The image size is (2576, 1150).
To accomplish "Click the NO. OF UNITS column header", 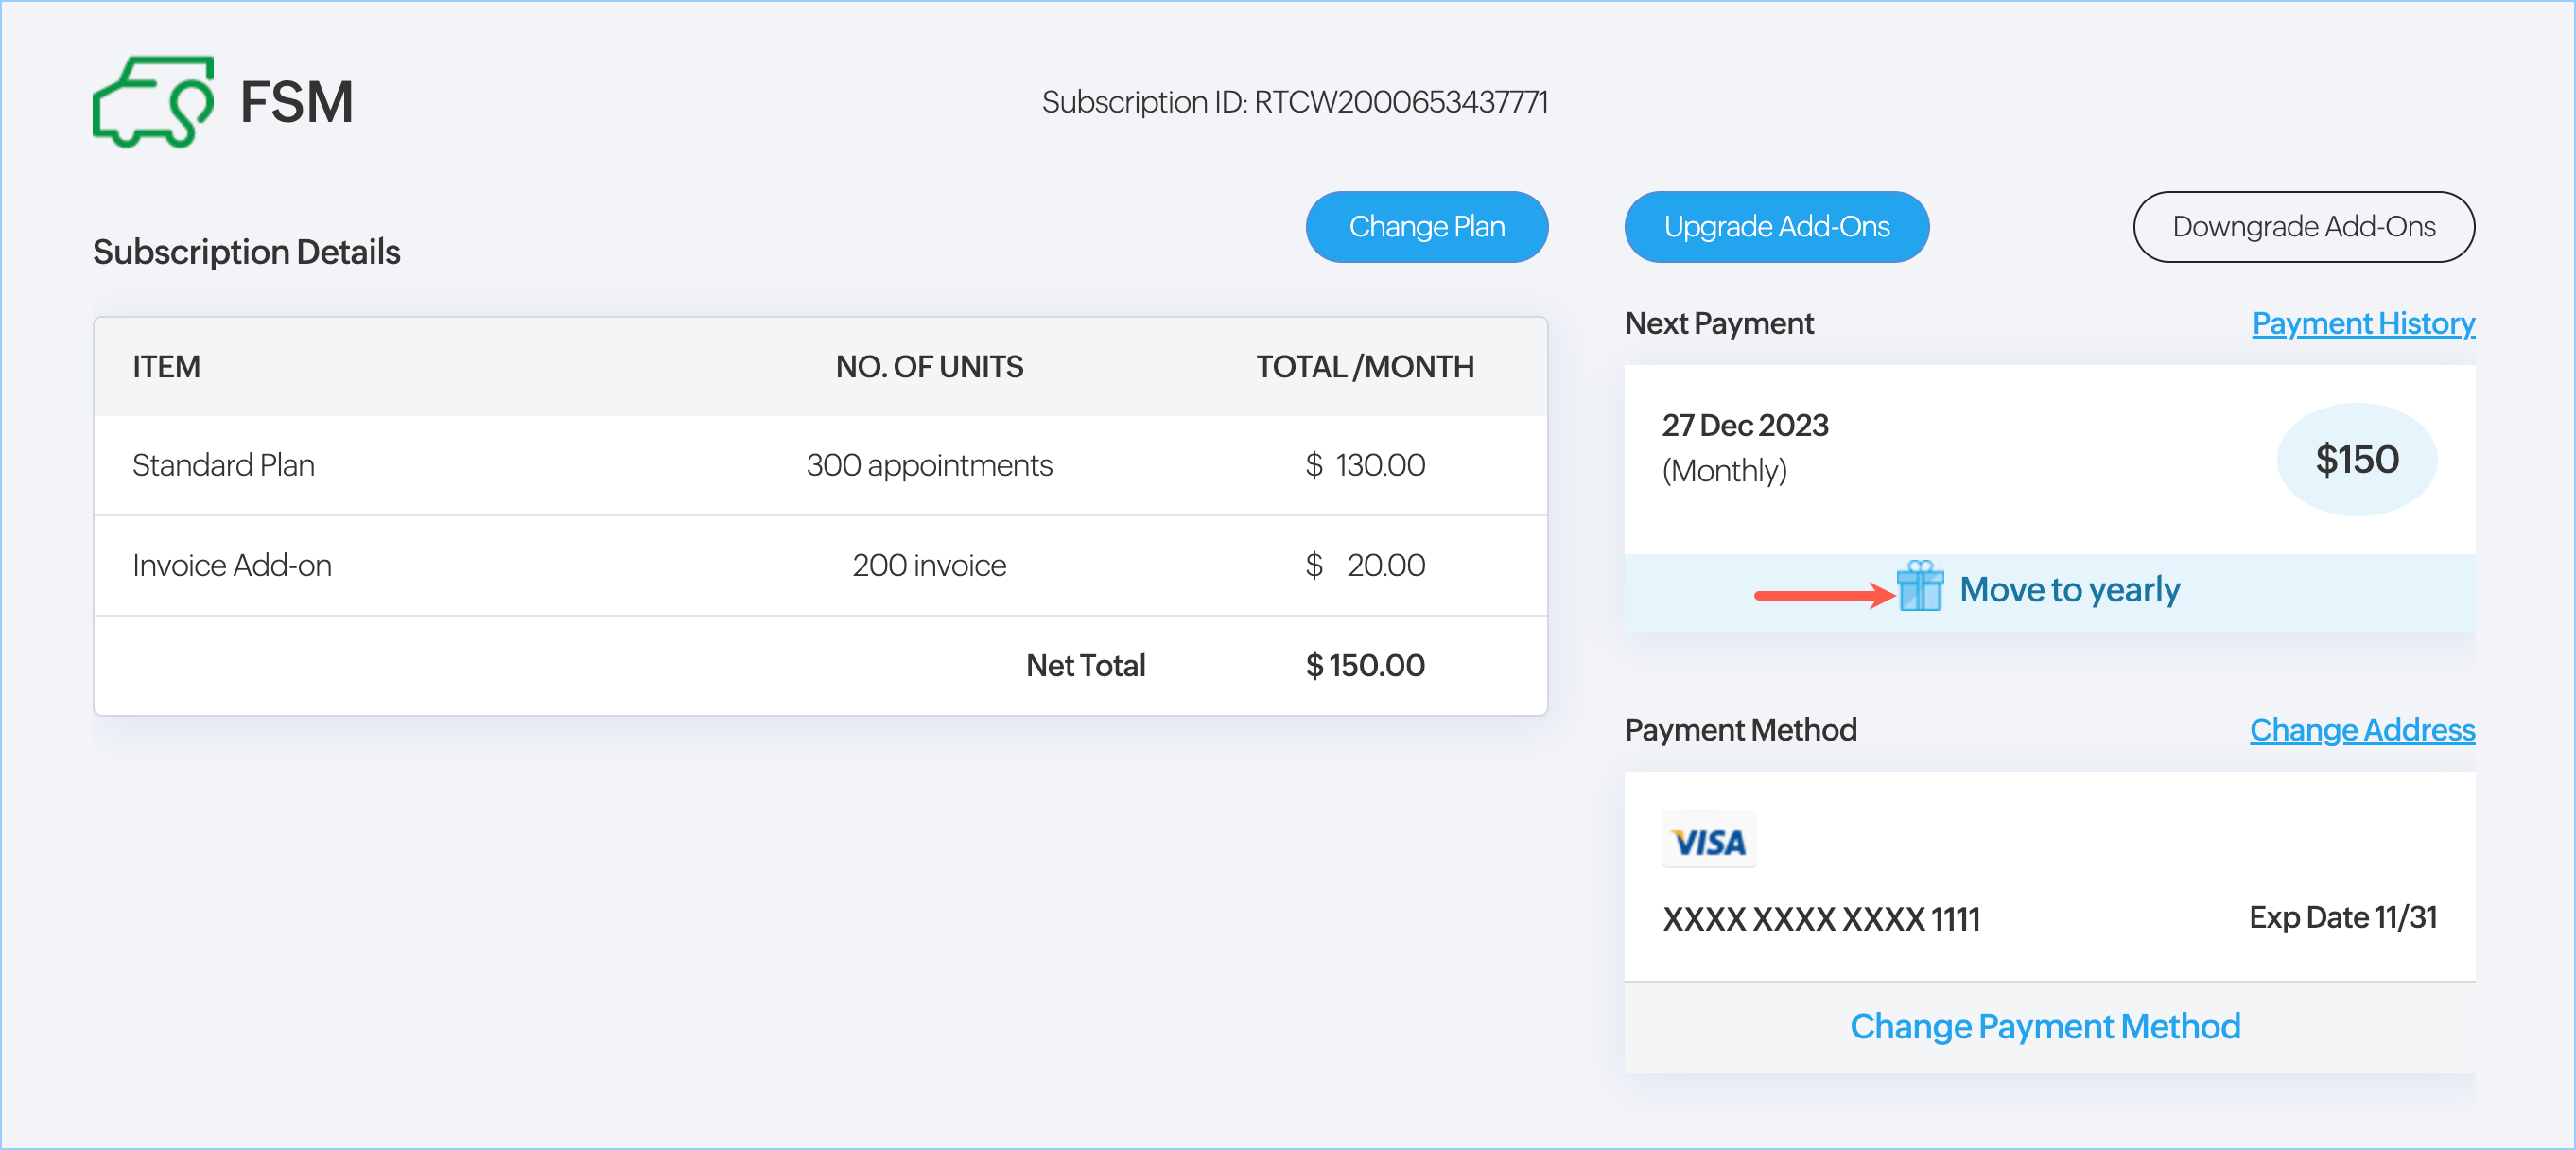I will pyautogui.click(x=928, y=367).
